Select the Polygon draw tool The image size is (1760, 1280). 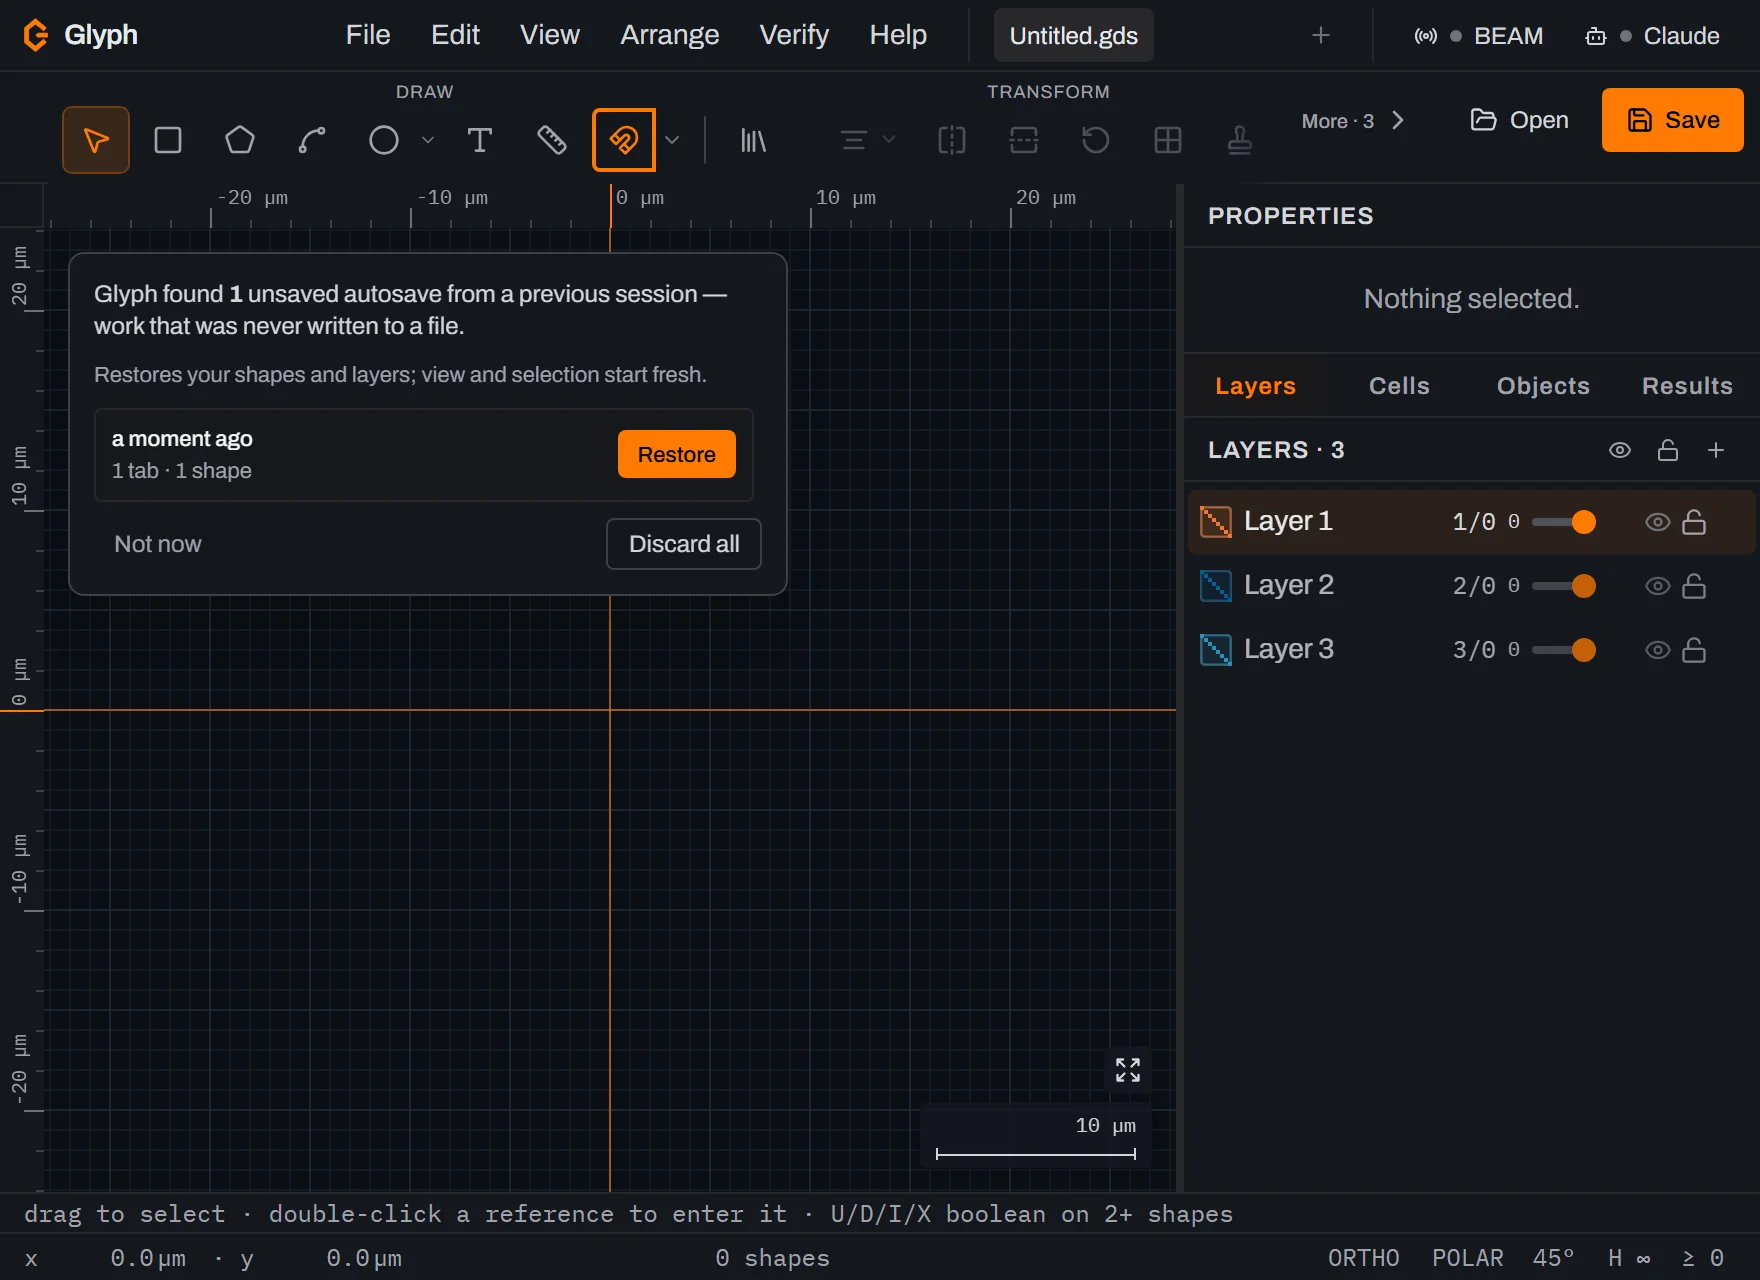(x=240, y=140)
